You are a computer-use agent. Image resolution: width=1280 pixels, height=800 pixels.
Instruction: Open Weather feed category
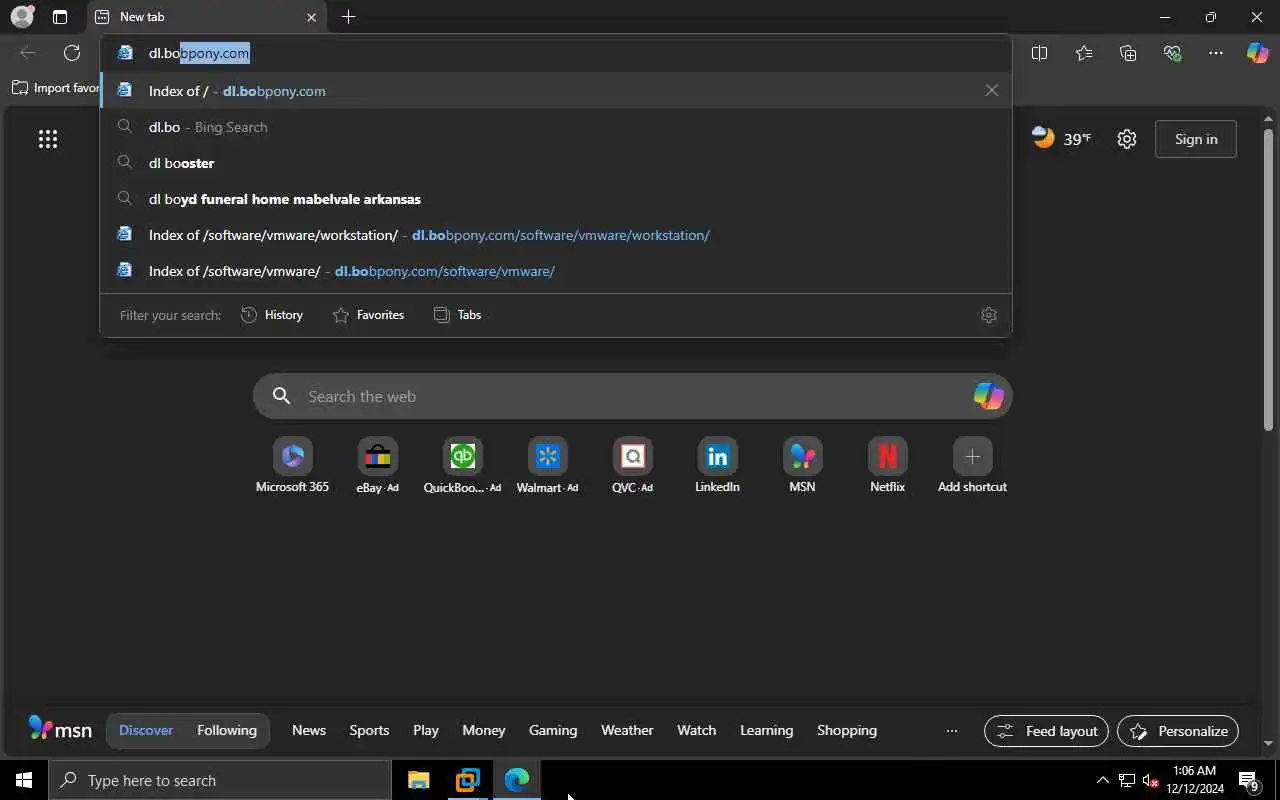(627, 731)
